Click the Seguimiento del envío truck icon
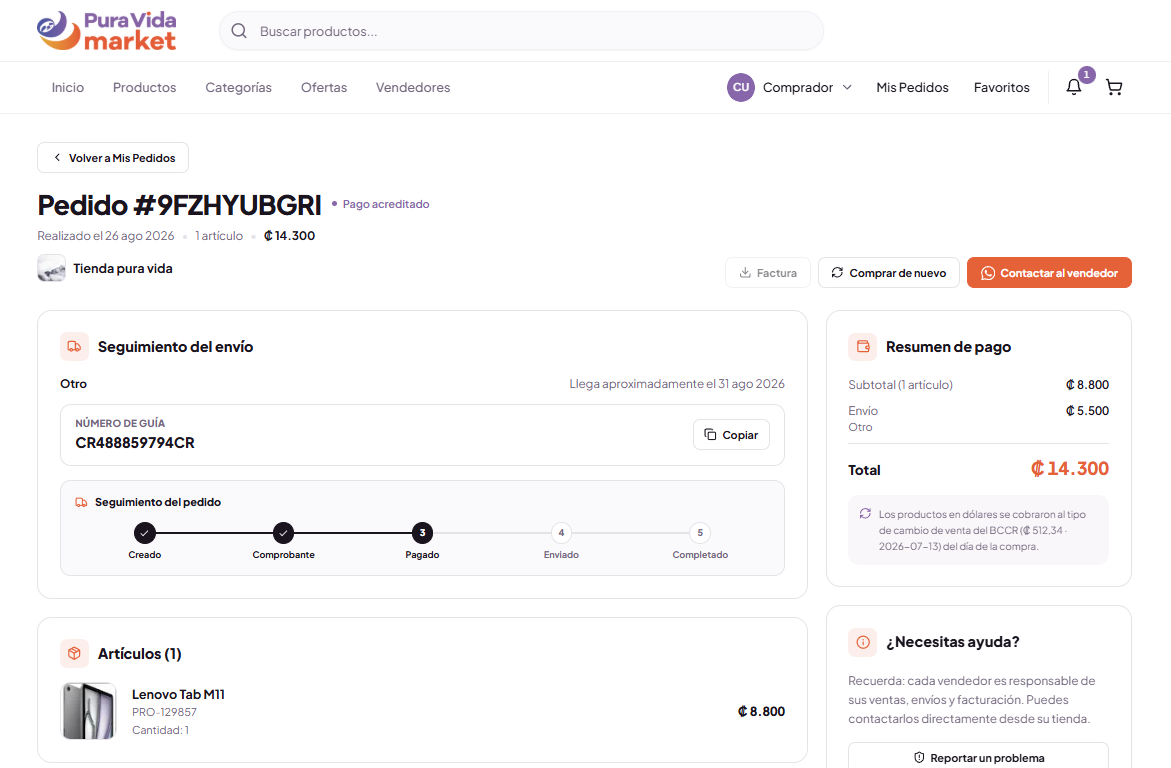This screenshot has width=1171, height=768. click(74, 347)
